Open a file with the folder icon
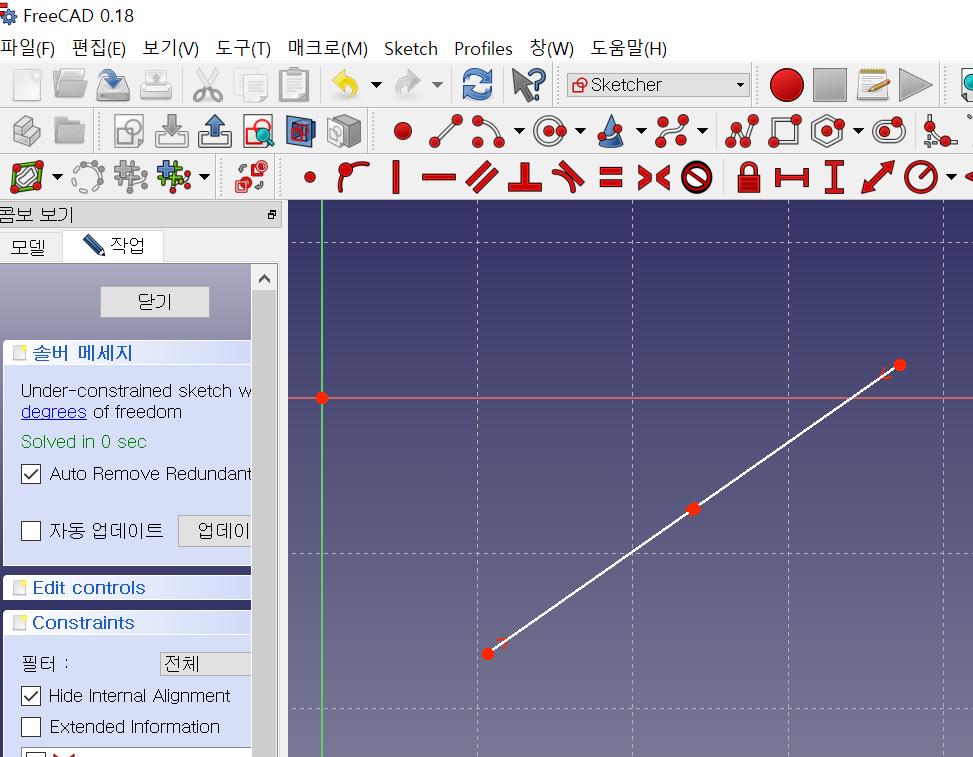 (x=70, y=84)
